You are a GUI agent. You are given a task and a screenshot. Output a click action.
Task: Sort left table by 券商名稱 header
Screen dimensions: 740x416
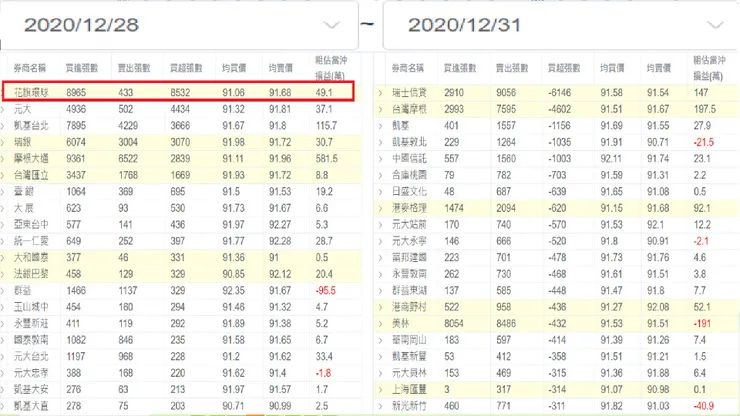pos(30,68)
